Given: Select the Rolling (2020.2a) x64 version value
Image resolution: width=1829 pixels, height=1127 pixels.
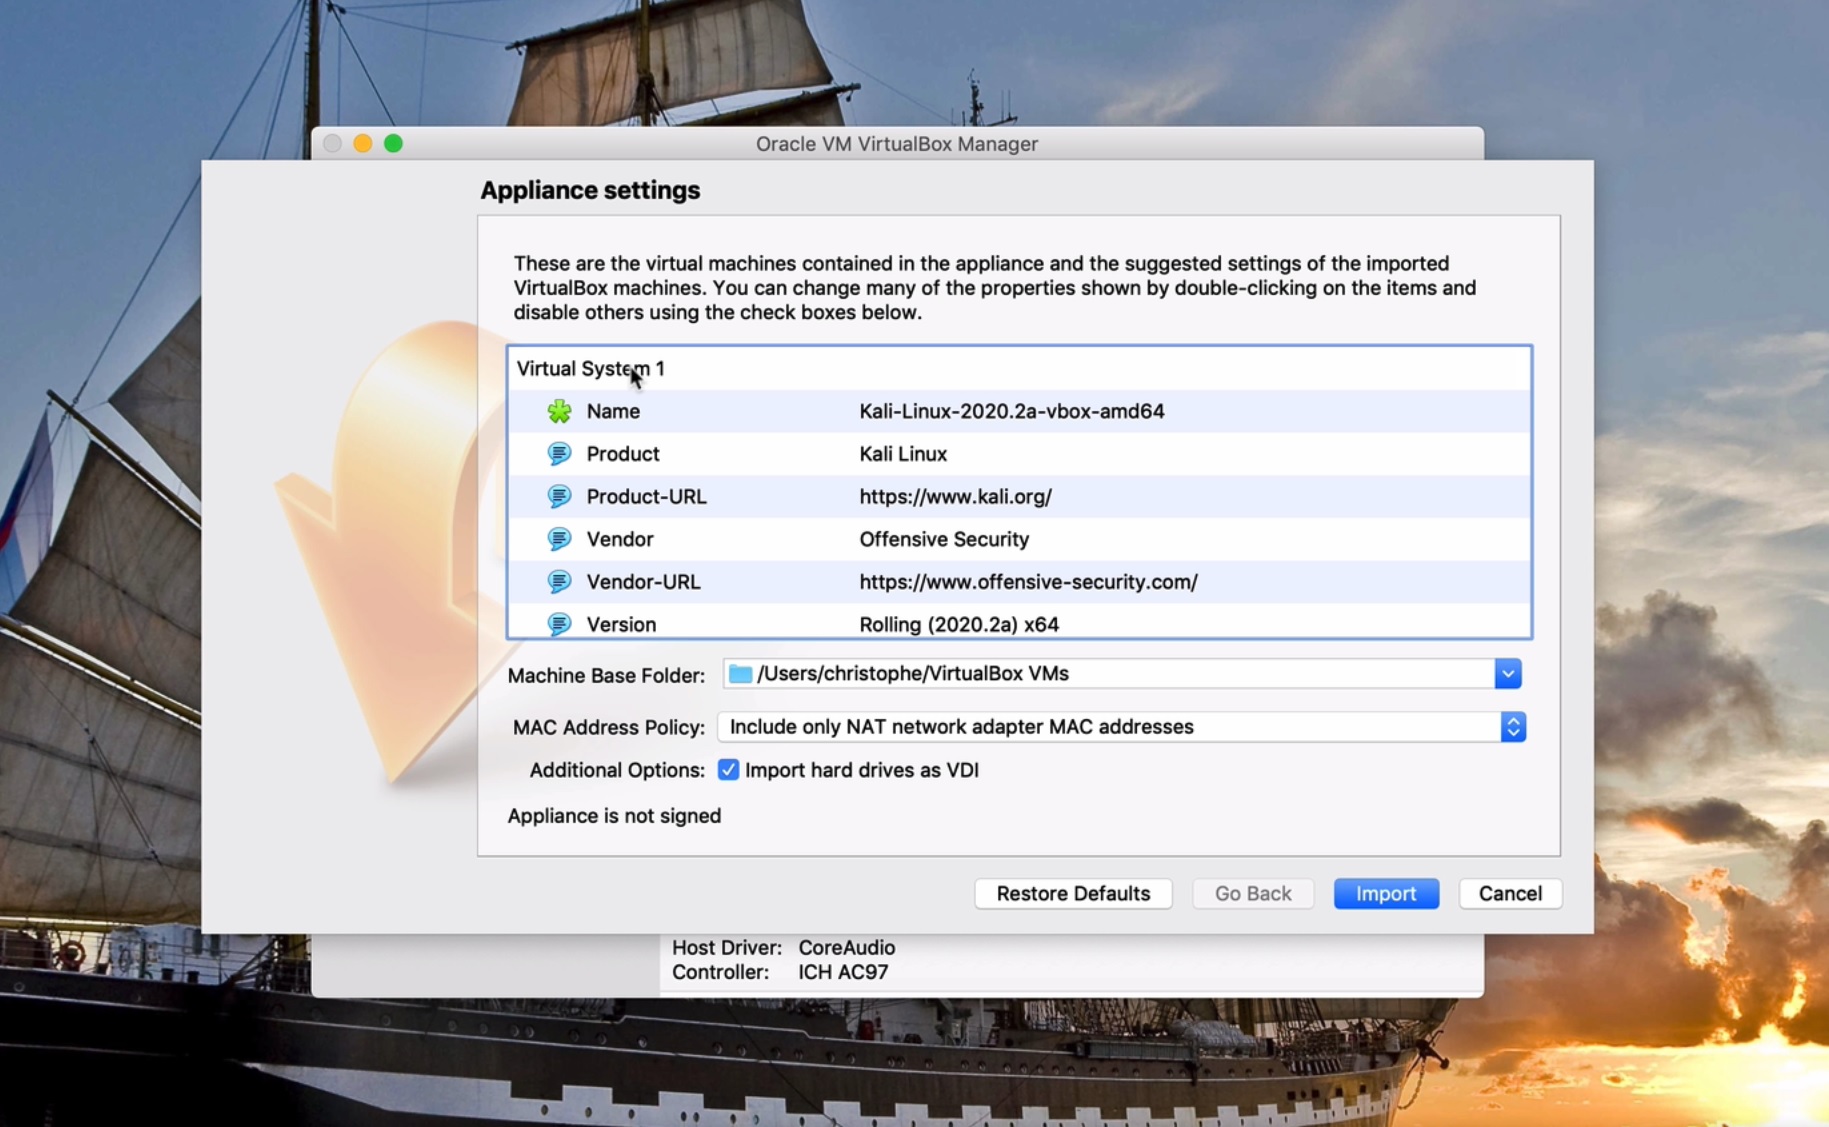Looking at the screenshot, I should point(959,624).
